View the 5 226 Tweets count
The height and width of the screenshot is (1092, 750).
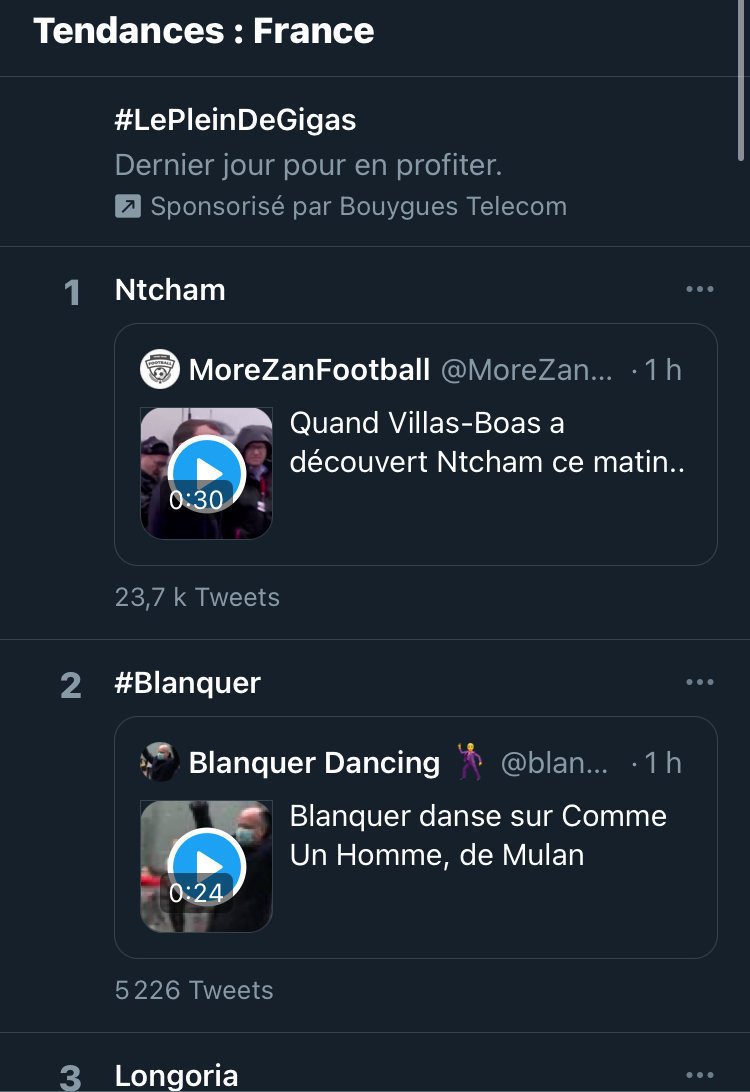(194, 990)
